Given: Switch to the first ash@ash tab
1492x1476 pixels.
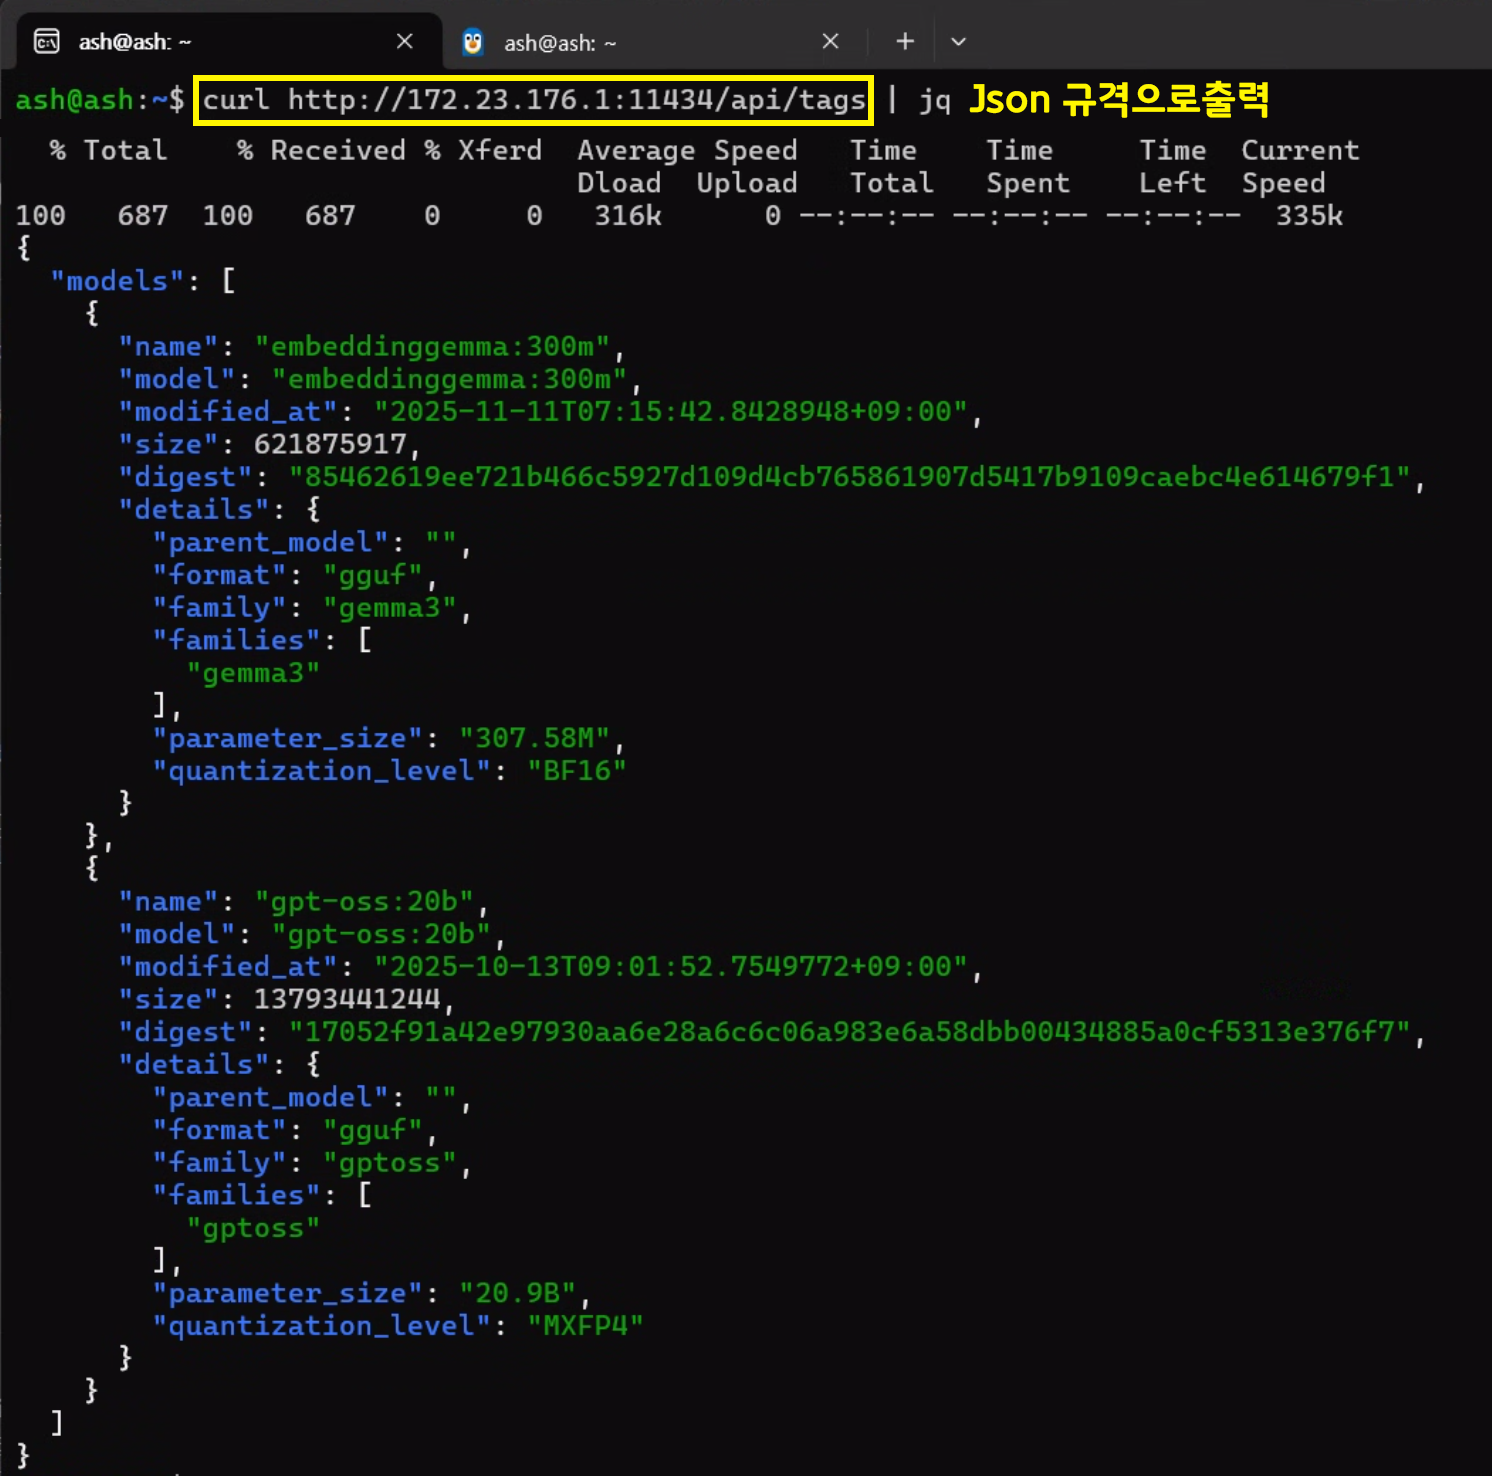Looking at the screenshot, I should click(230, 42).
